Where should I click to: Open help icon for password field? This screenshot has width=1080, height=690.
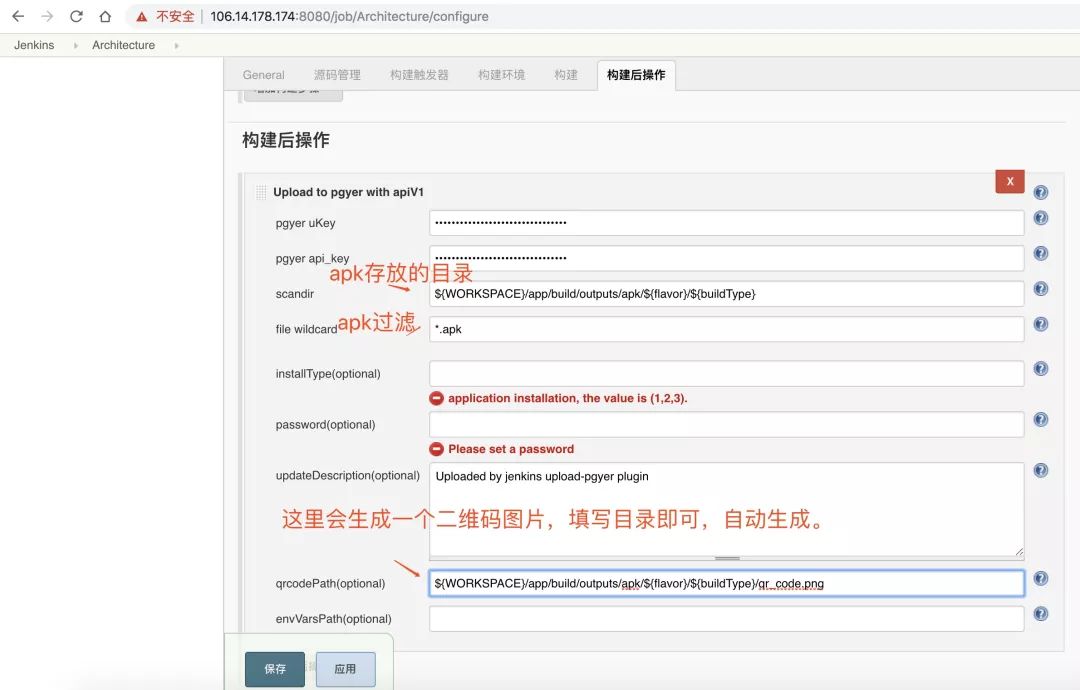click(1041, 419)
